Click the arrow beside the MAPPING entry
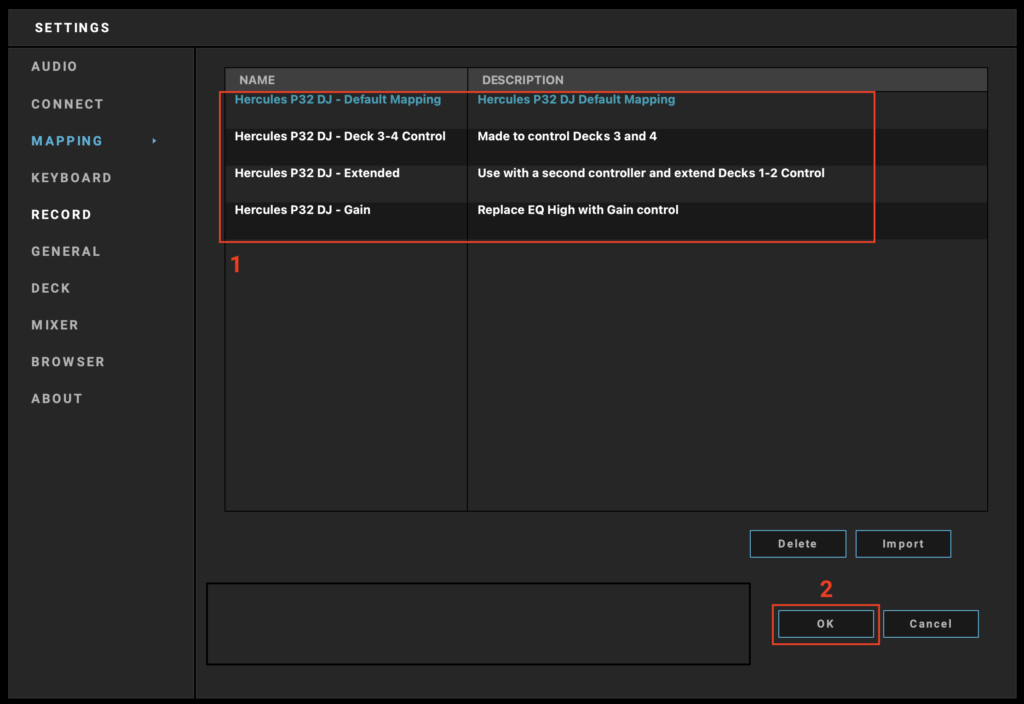Viewport: 1024px width, 704px height. click(154, 141)
